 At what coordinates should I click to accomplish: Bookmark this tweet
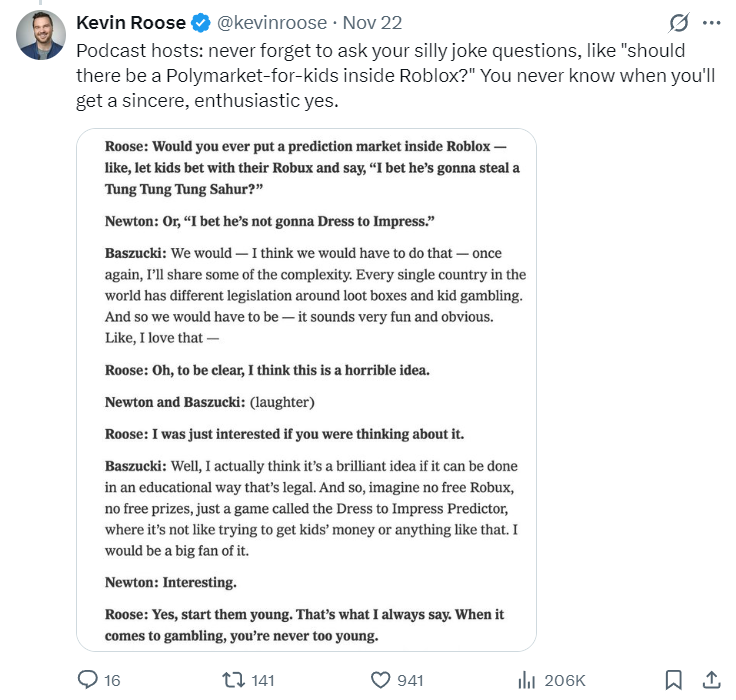(673, 680)
